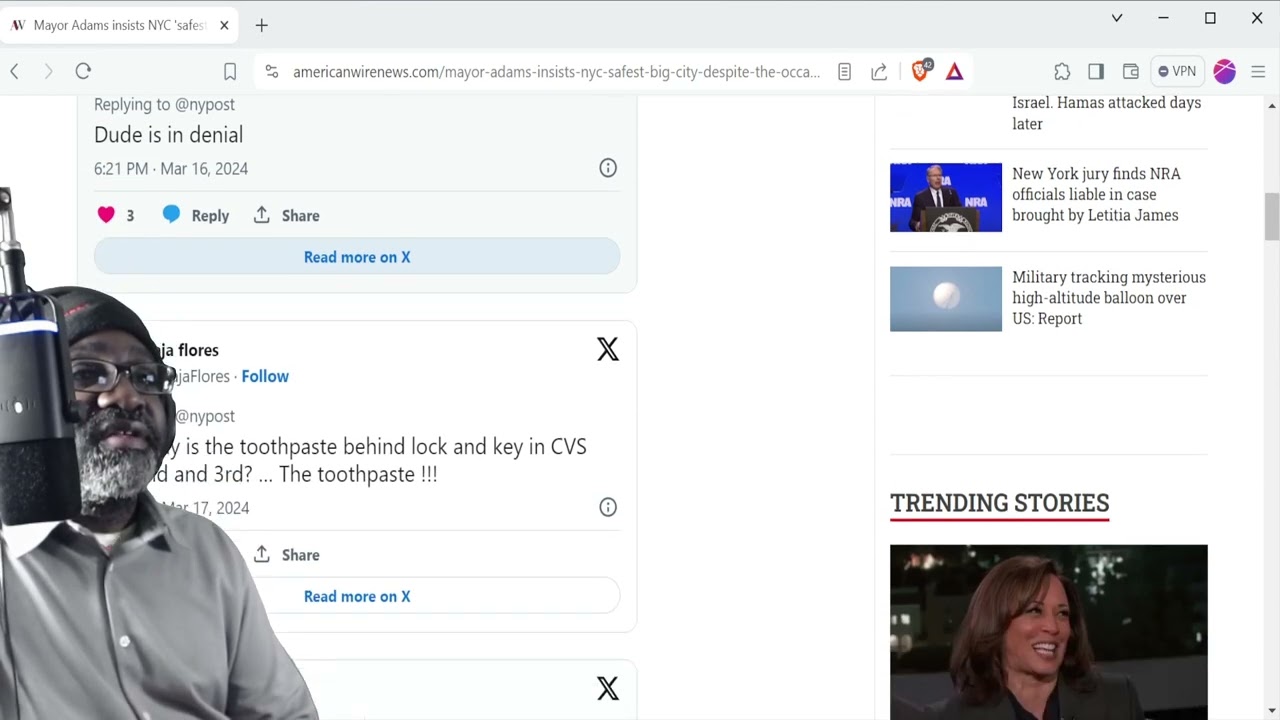This screenshot has width=1280, height=720.
Task: Open the Brave Rewards triangle icon
Action: [955, 71]
